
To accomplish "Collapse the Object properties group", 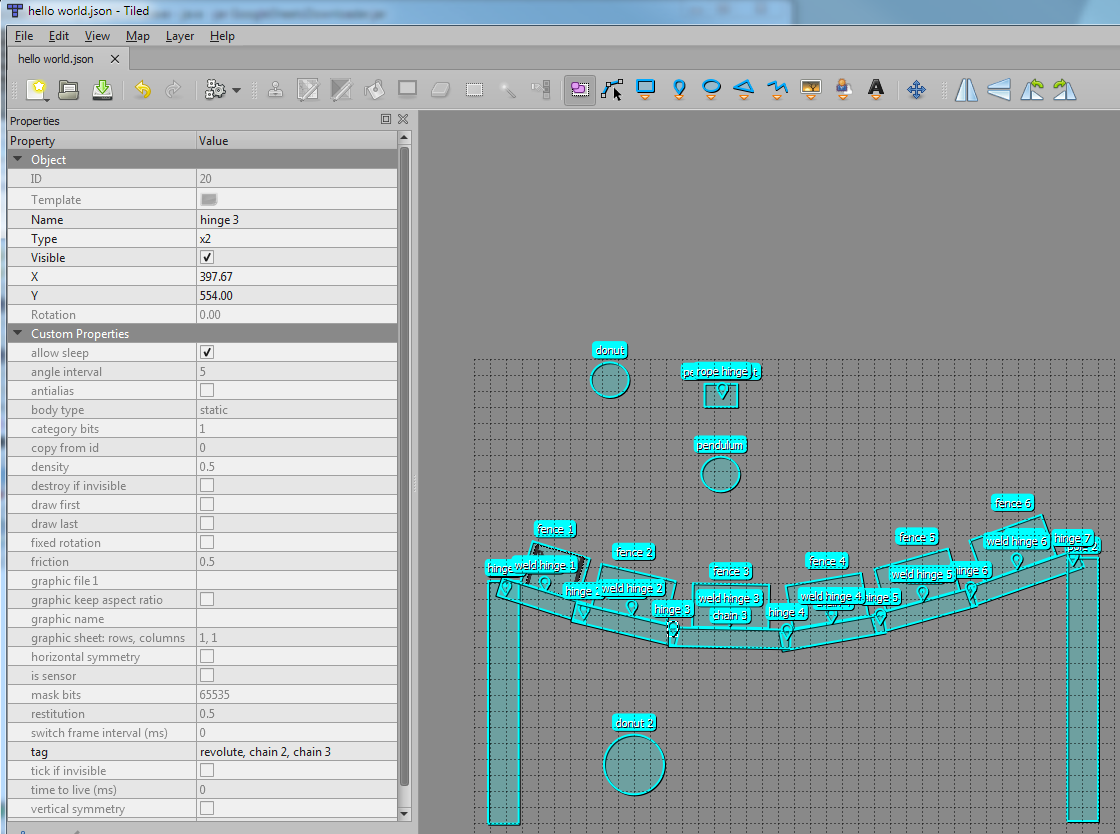I will pos(18,159).
